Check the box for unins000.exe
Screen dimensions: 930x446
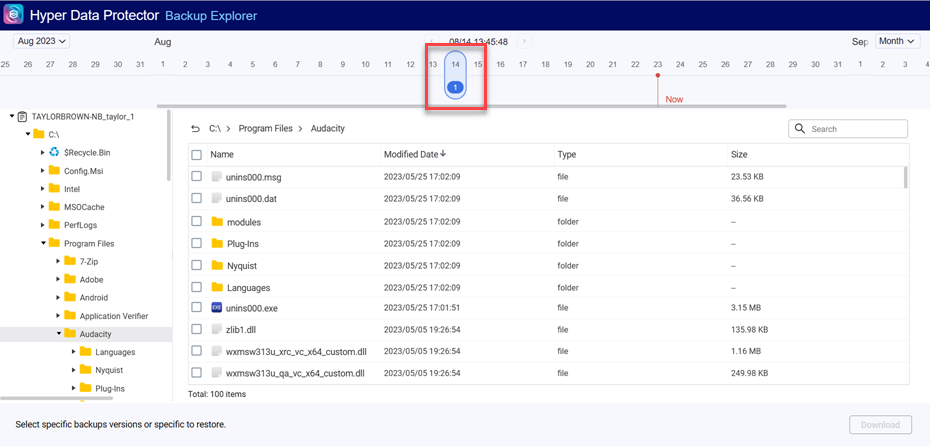point(196,308)
